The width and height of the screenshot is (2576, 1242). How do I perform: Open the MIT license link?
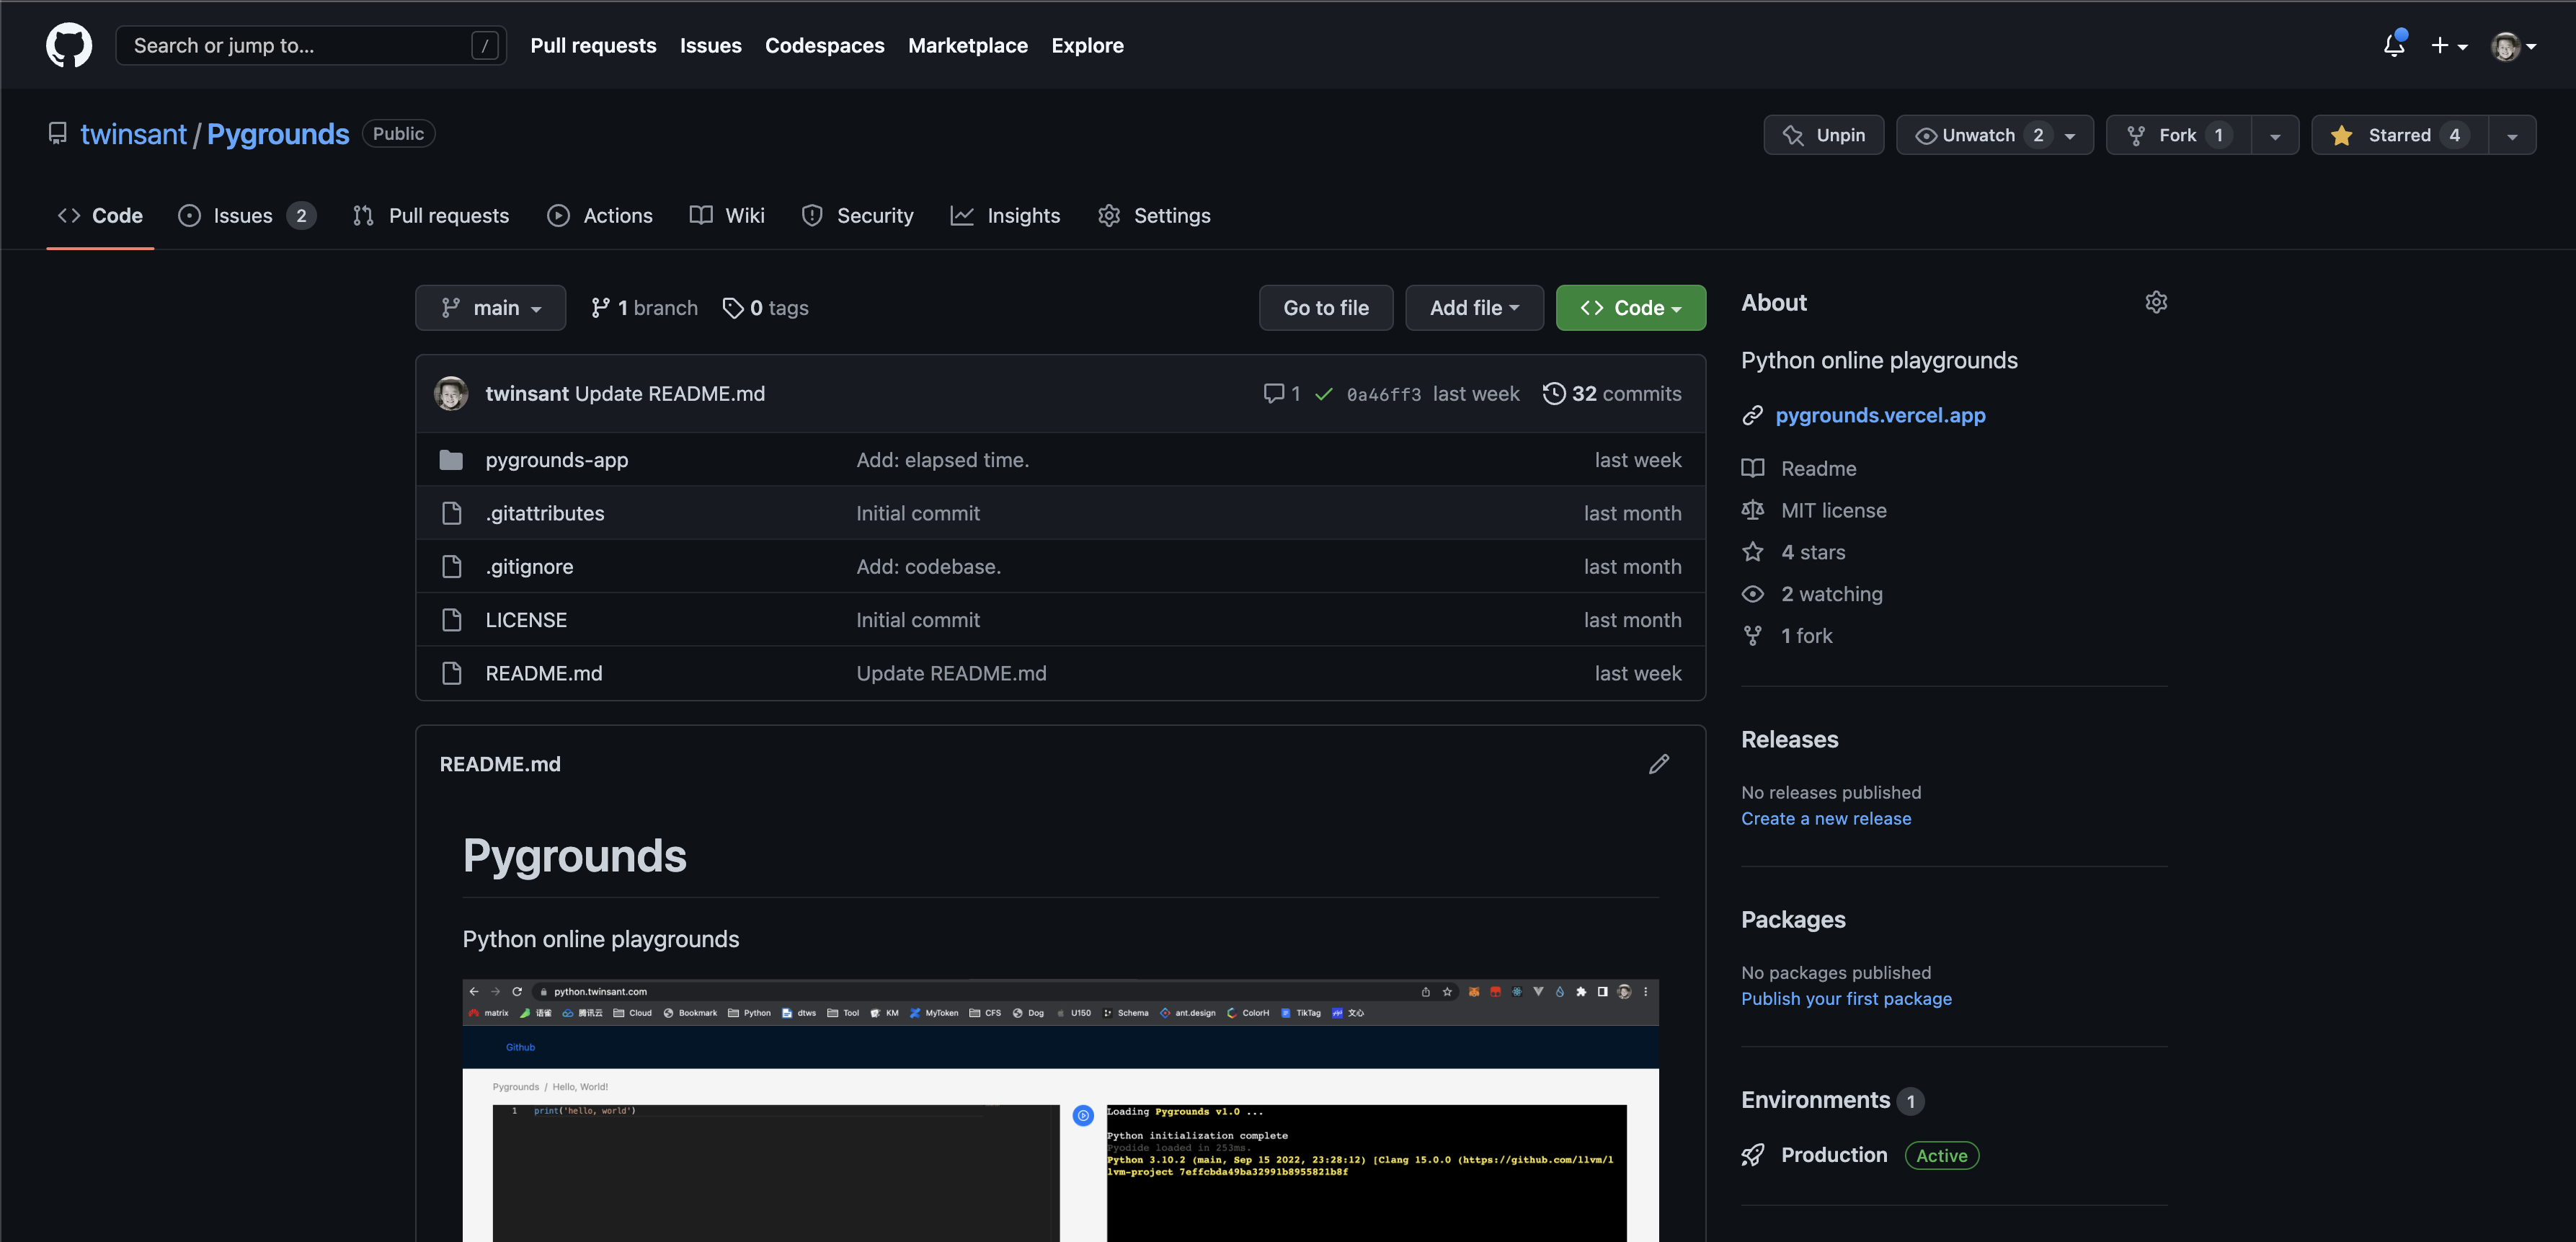point(1814,510)
